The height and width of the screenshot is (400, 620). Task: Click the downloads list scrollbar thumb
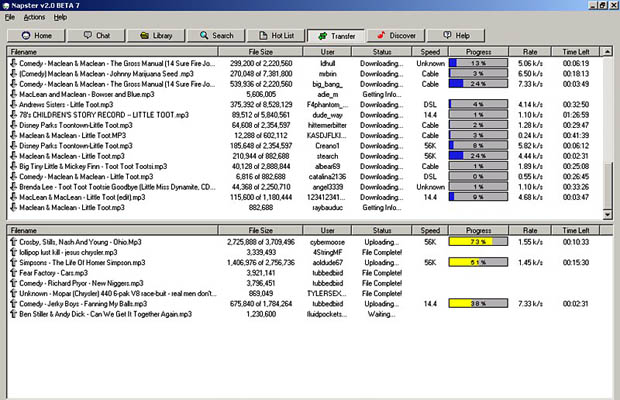coord(607,185)
